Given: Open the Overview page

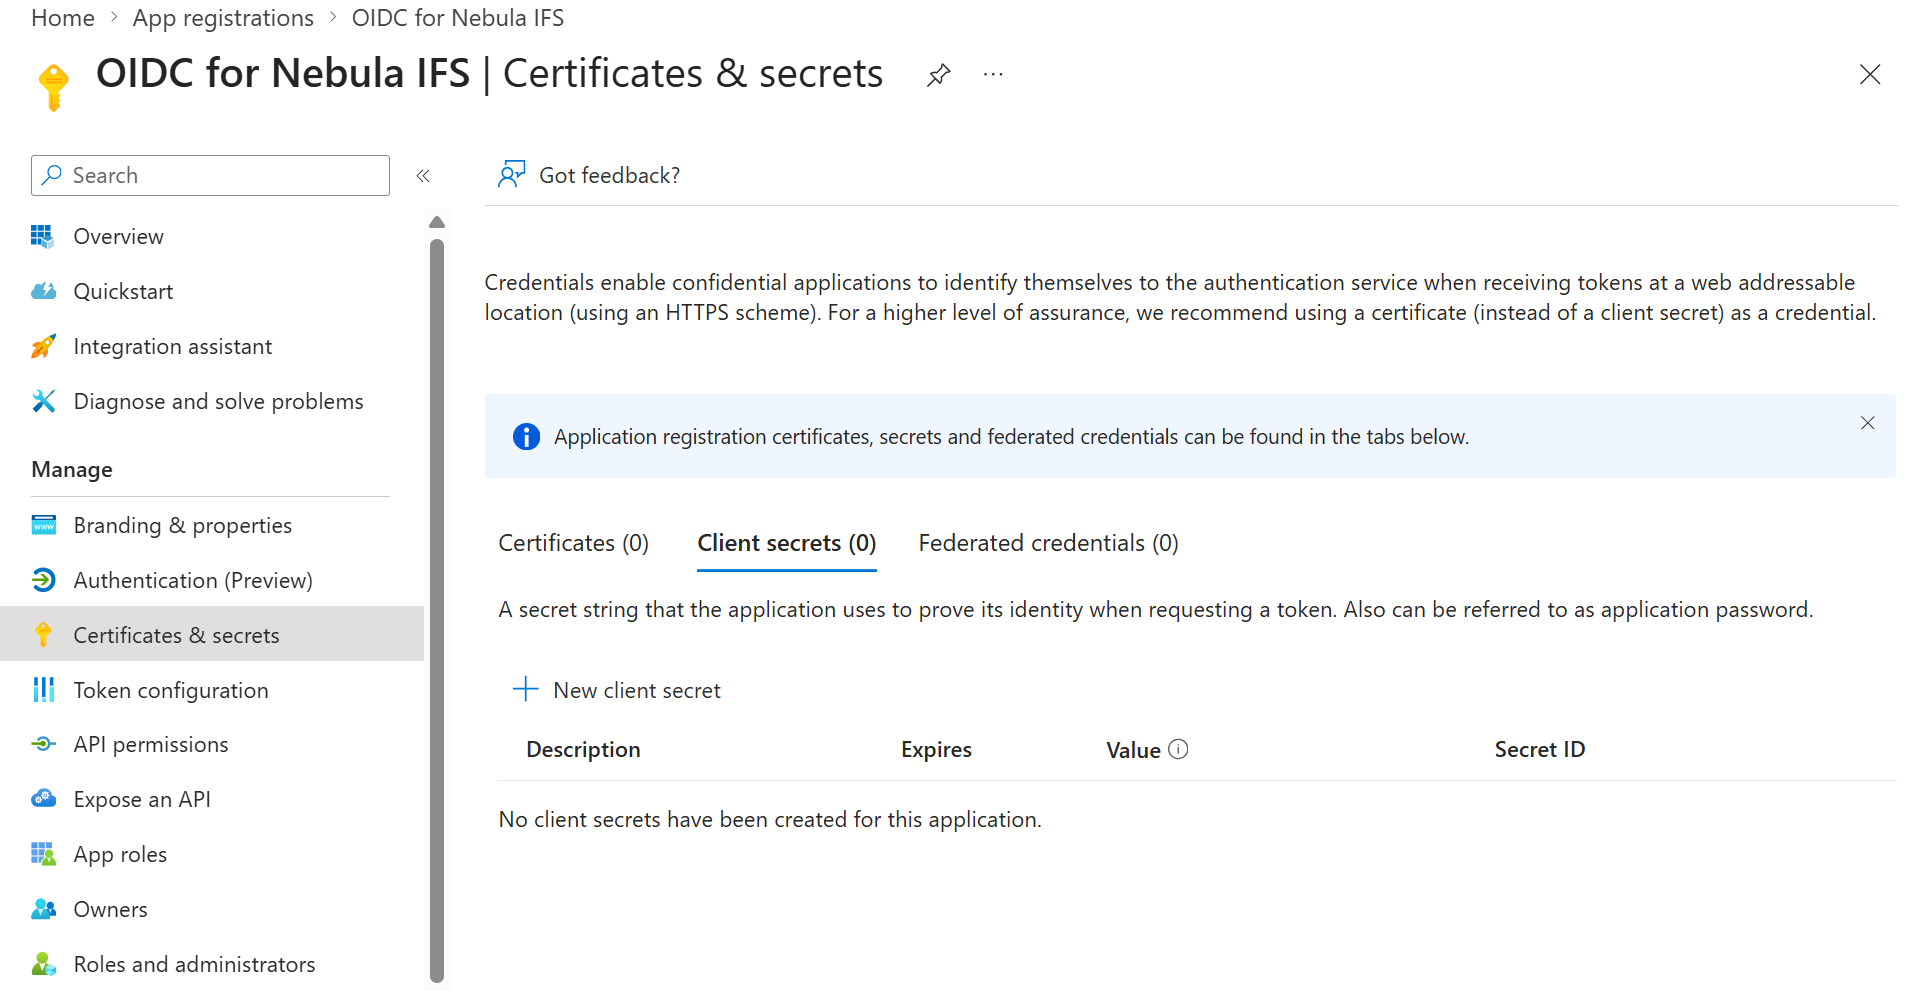Looking at the screenshot, I should pos(118,236).
